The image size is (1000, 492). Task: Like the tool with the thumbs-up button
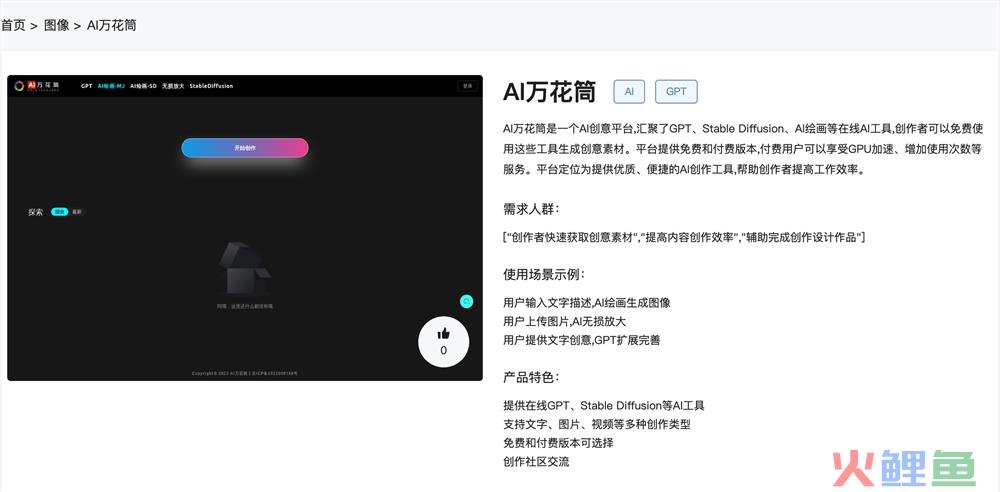pos(443,342)
